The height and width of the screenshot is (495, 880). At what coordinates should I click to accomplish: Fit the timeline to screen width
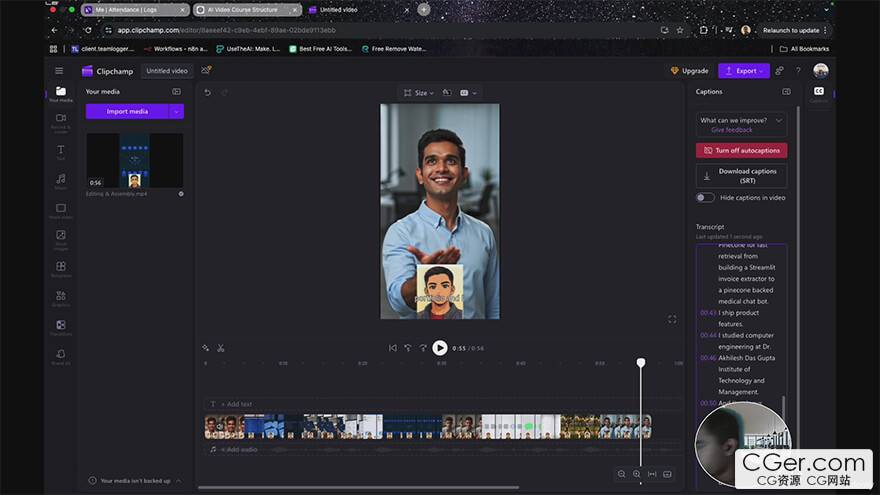652,474
